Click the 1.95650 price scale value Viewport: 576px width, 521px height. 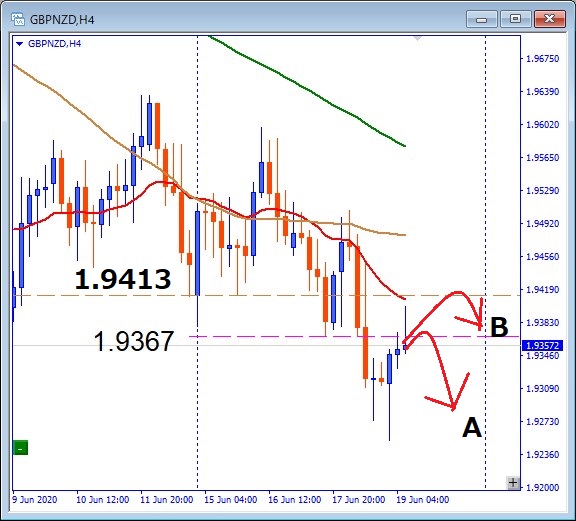(543, 158)
